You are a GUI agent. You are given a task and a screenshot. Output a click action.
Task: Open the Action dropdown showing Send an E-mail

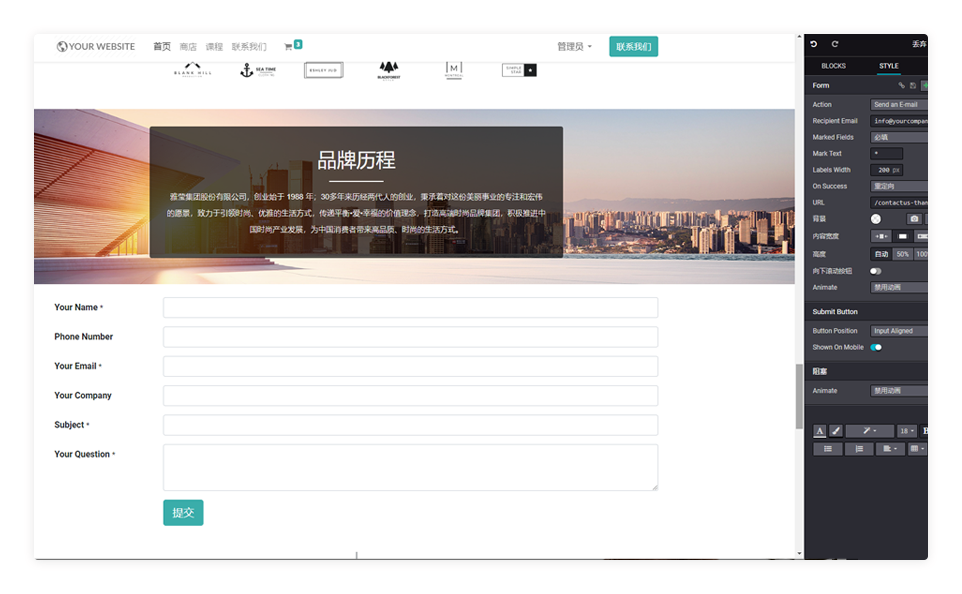pyautogui.click(x=899, y=104)
